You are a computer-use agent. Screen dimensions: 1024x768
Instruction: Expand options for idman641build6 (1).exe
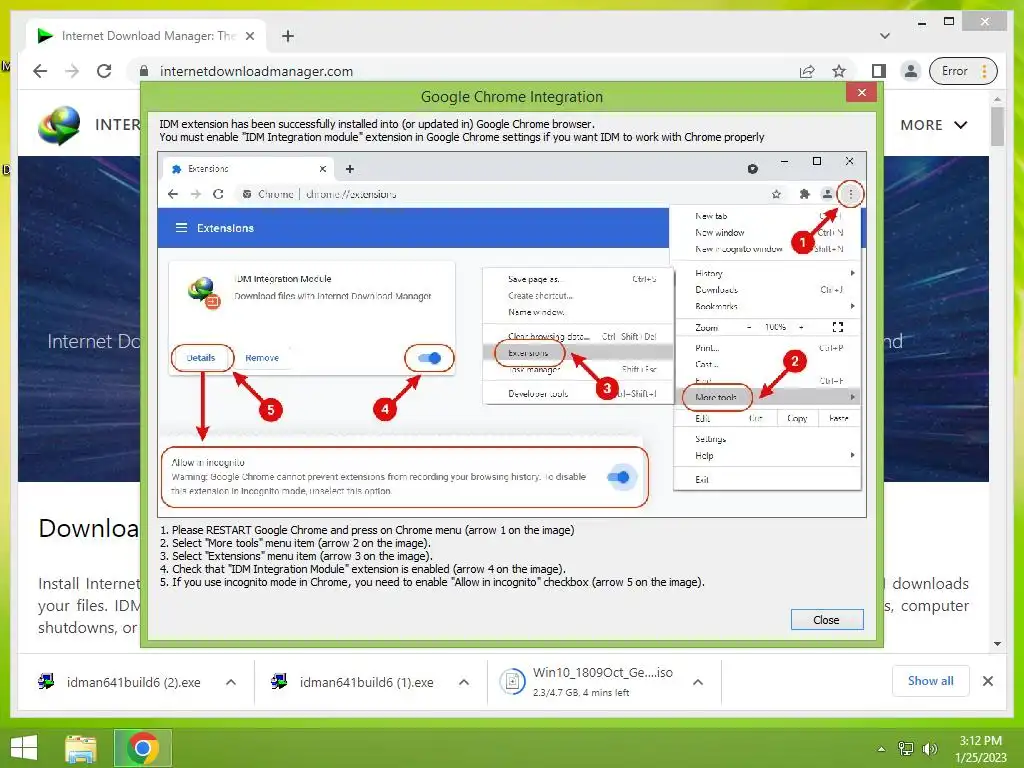click(x=464, y=682)
